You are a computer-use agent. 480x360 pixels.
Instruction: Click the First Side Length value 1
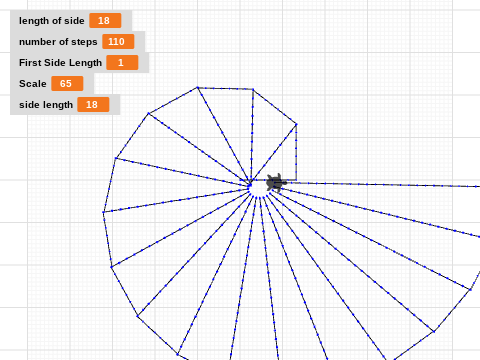pos(122,63)
